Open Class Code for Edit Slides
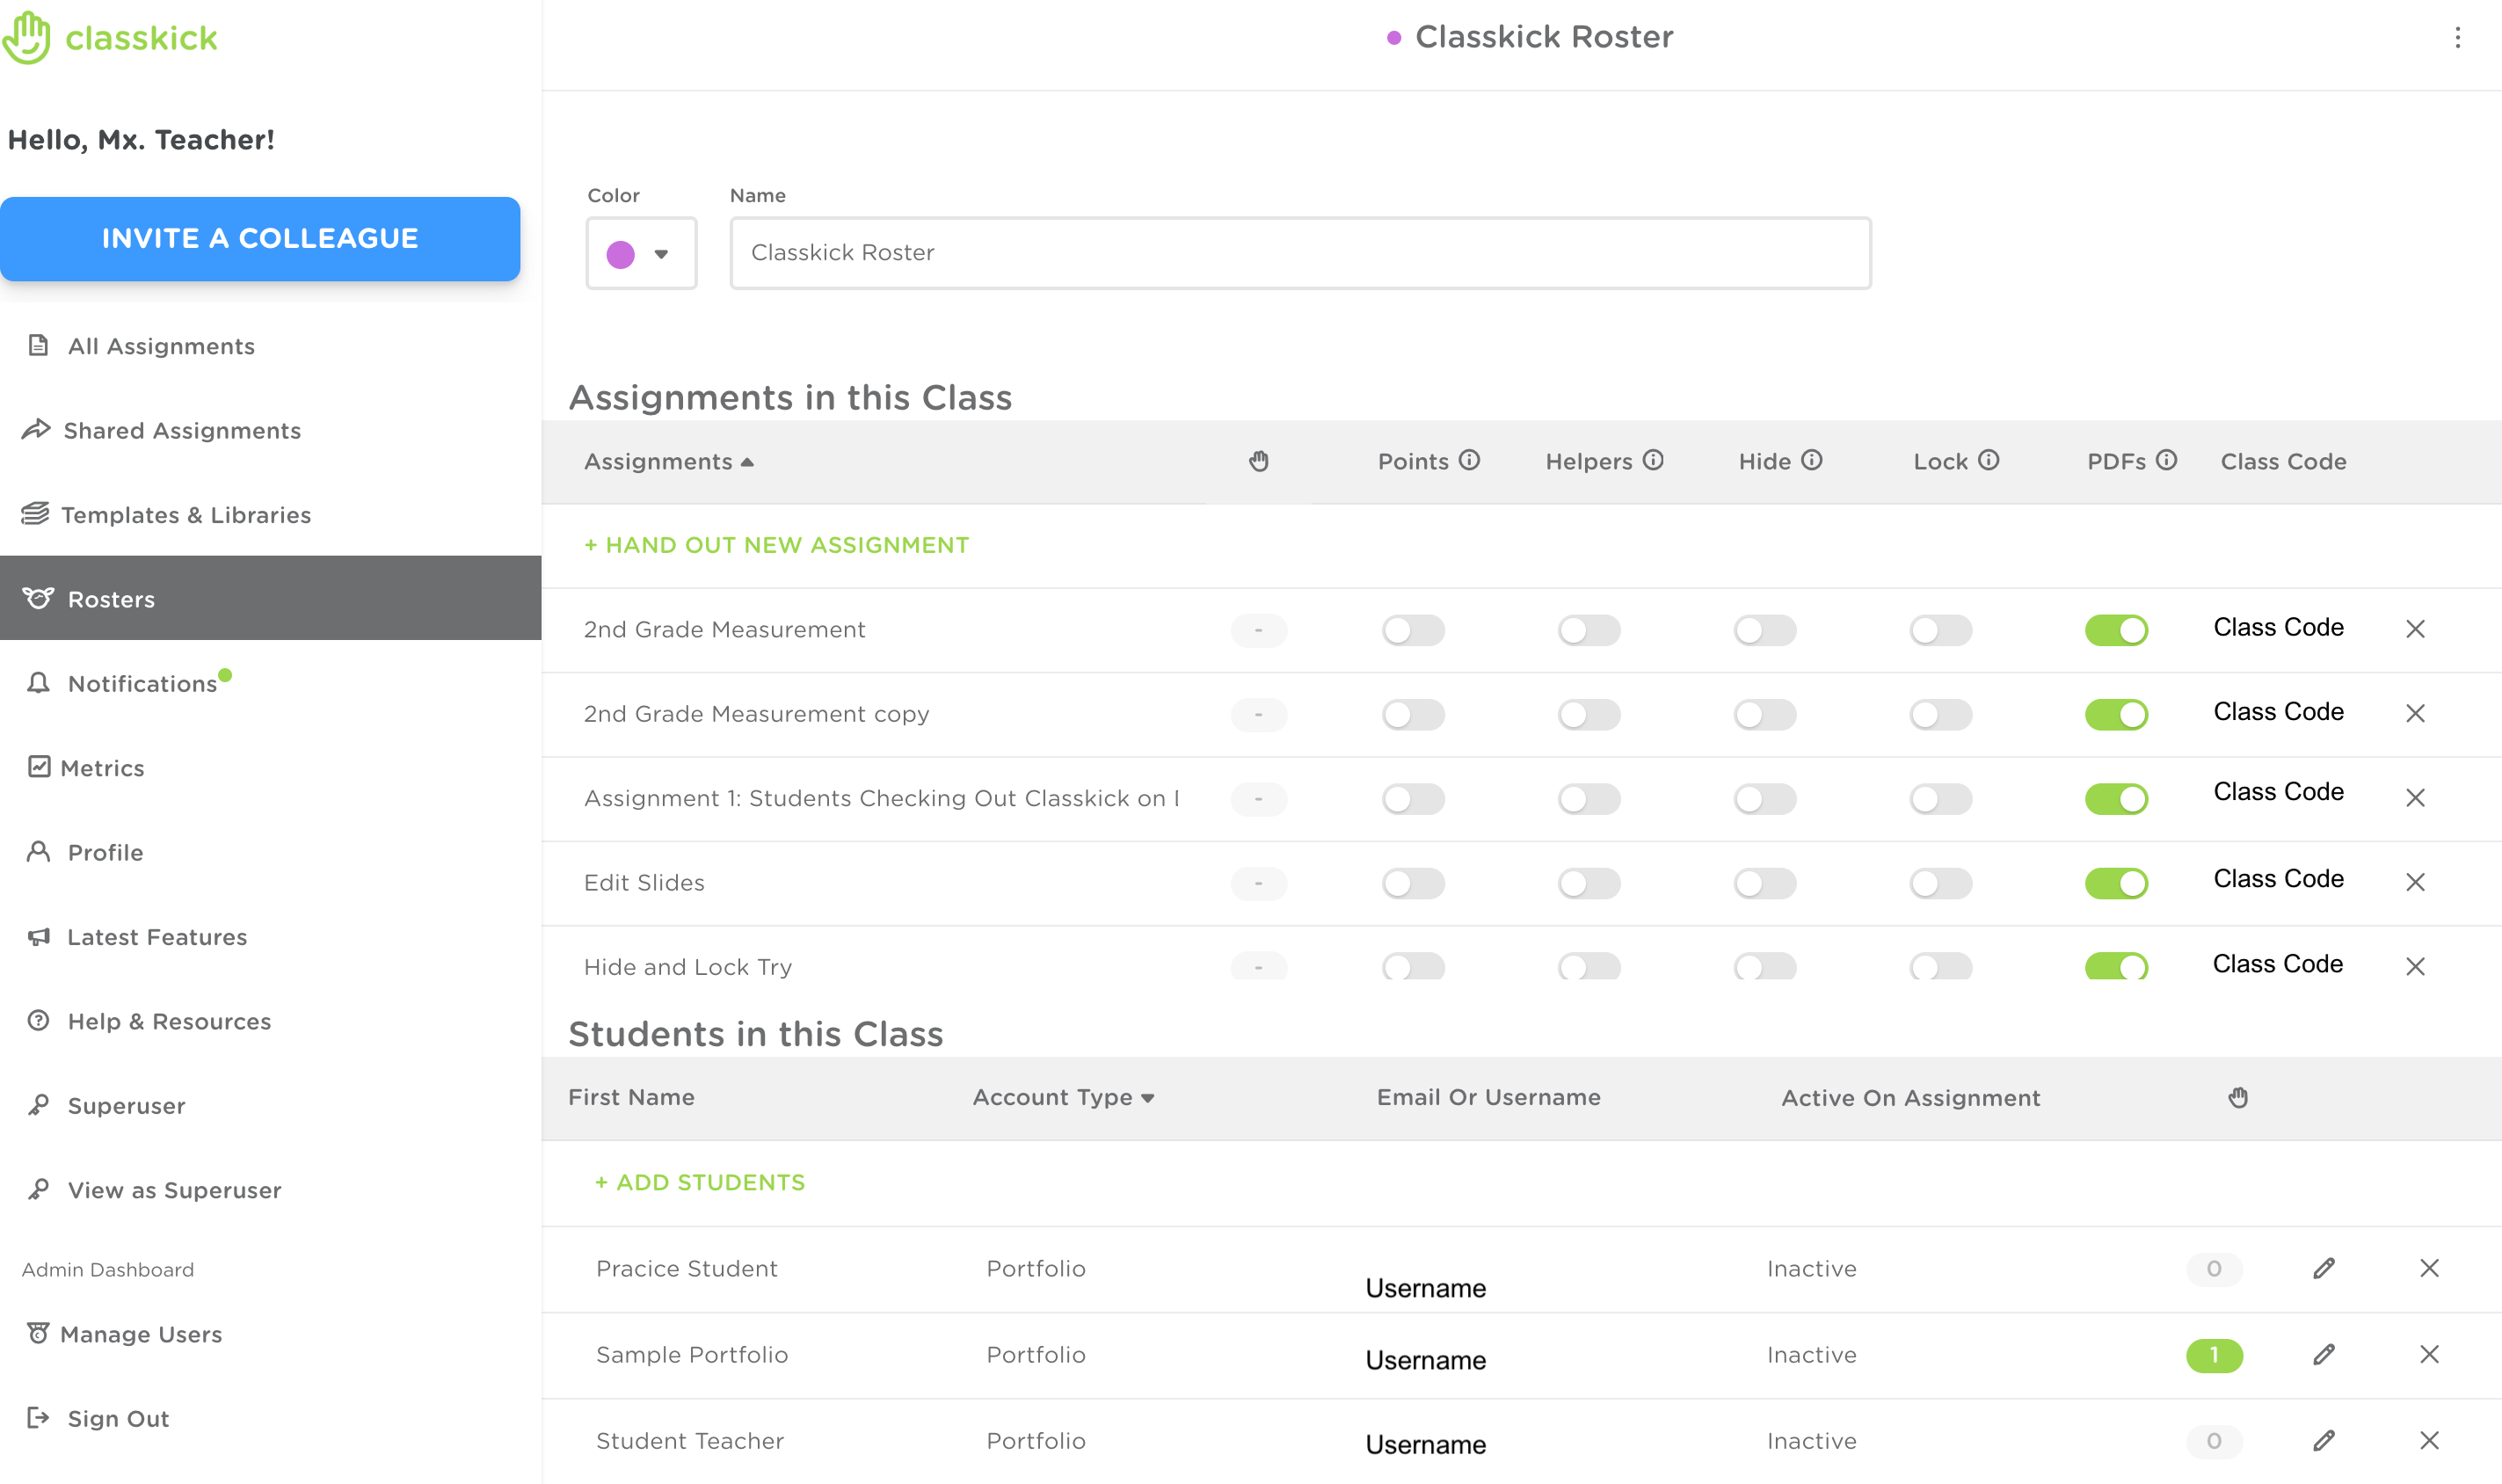This screenshot has height=1484, width=2502. click(x=2278, y=878)
